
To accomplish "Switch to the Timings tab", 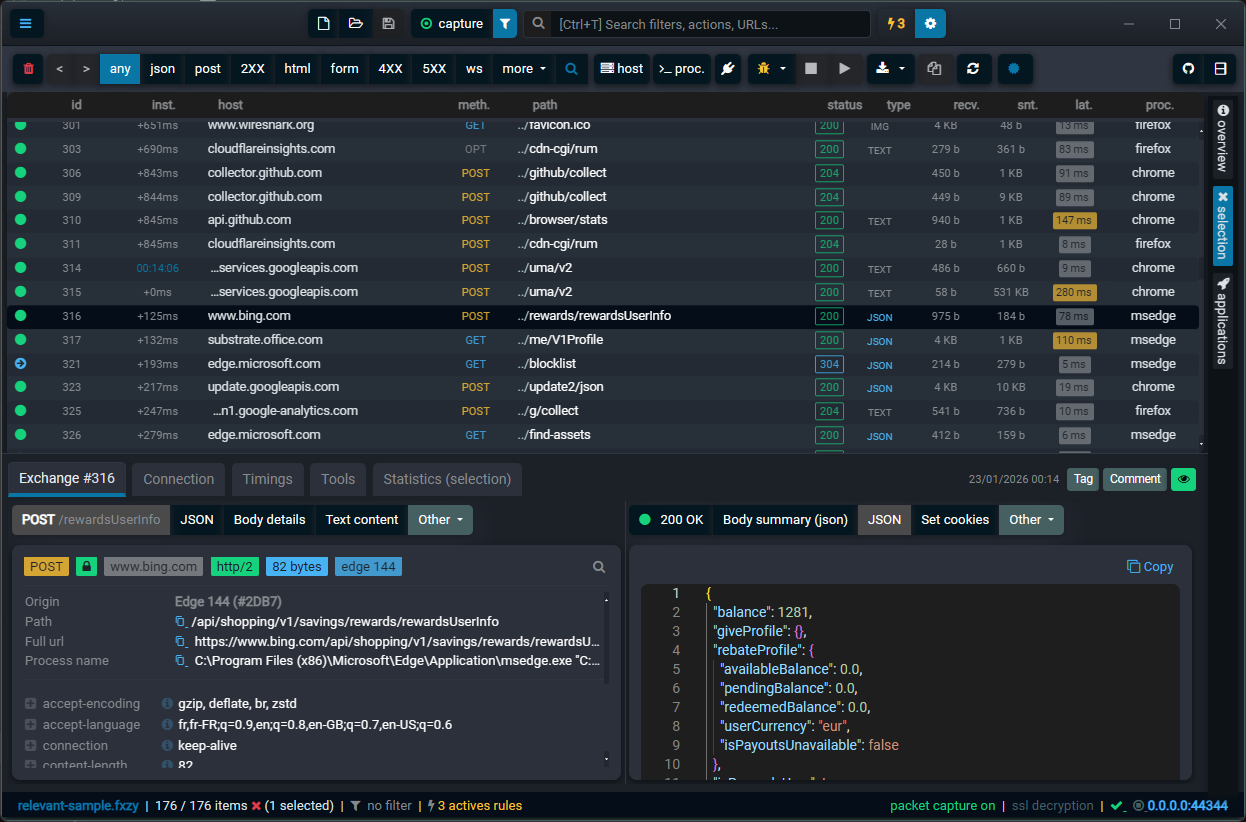I will 267,479.
